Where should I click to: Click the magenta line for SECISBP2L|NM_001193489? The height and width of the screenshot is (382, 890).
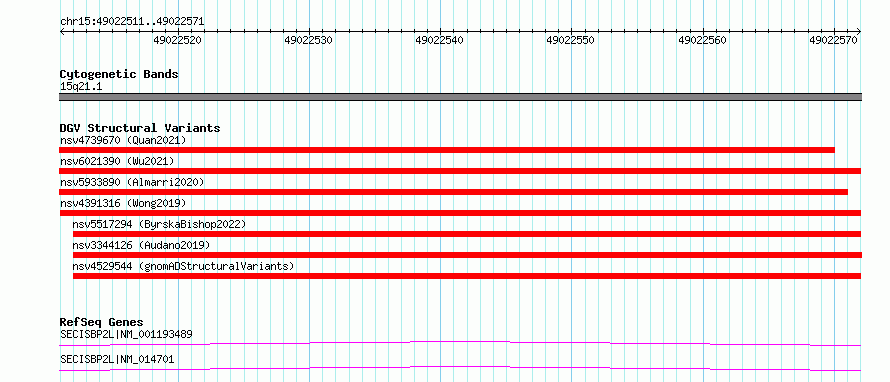pos(460,343)
